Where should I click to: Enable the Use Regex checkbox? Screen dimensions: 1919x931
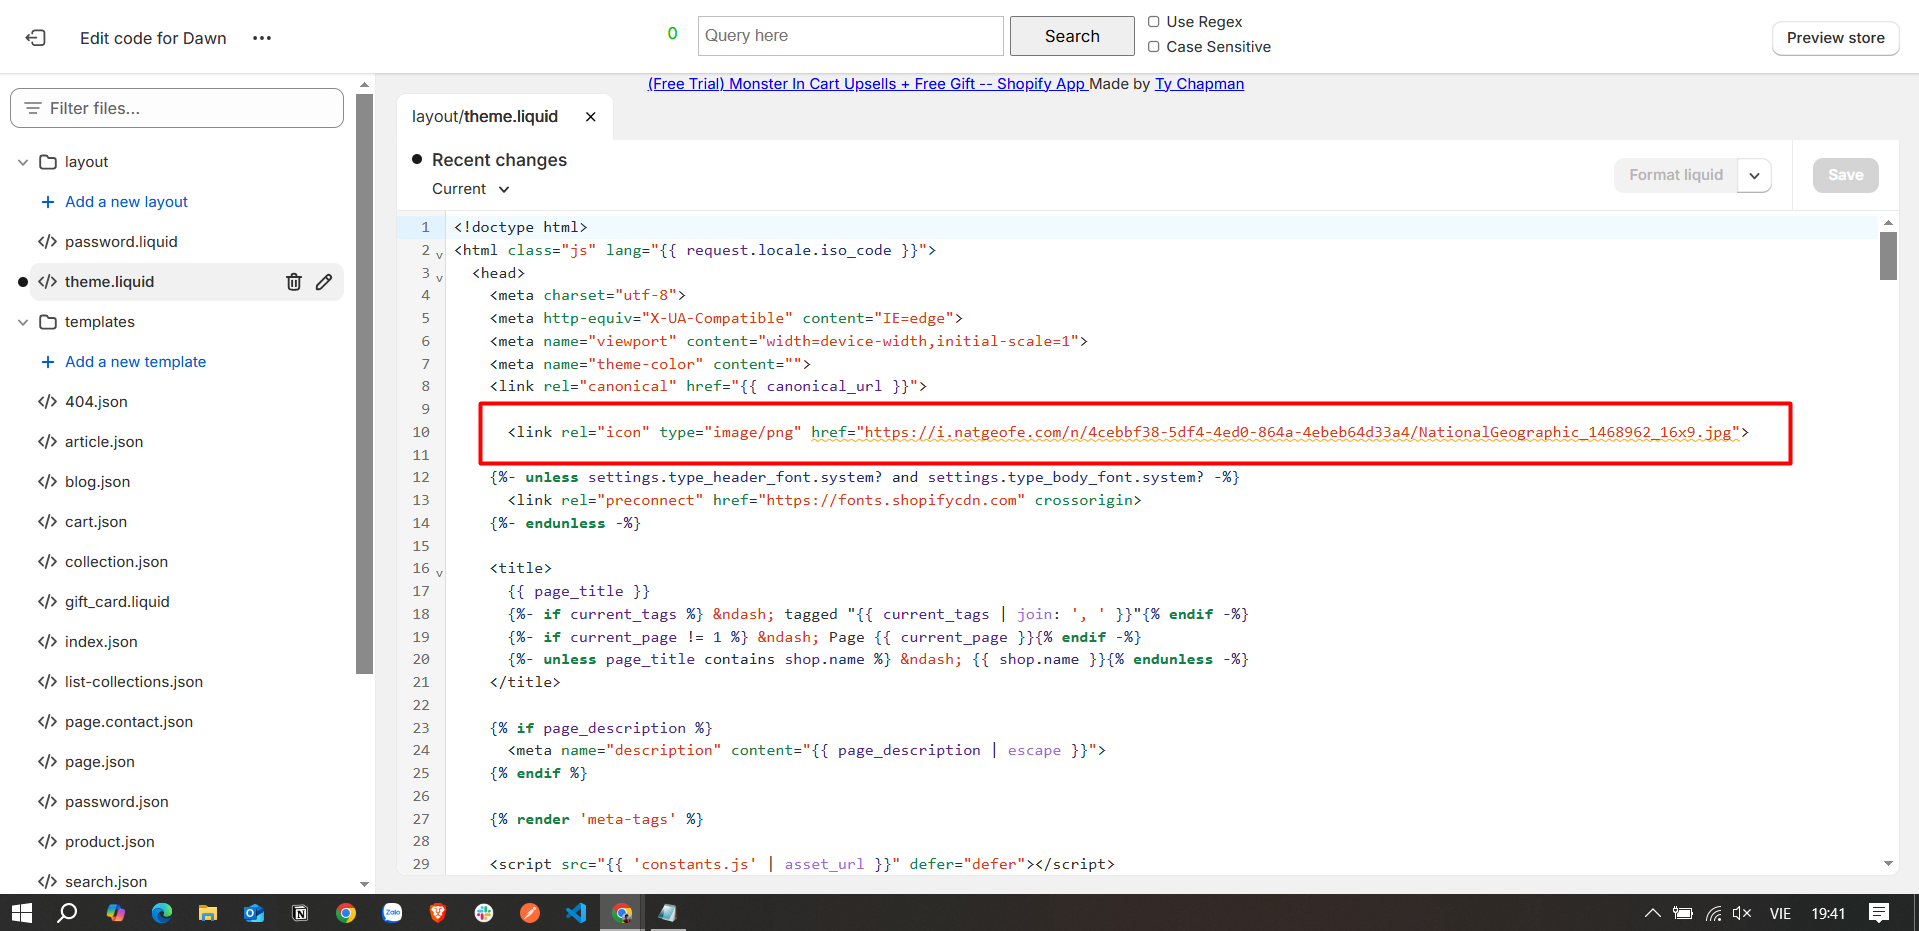coord(1154,22)
